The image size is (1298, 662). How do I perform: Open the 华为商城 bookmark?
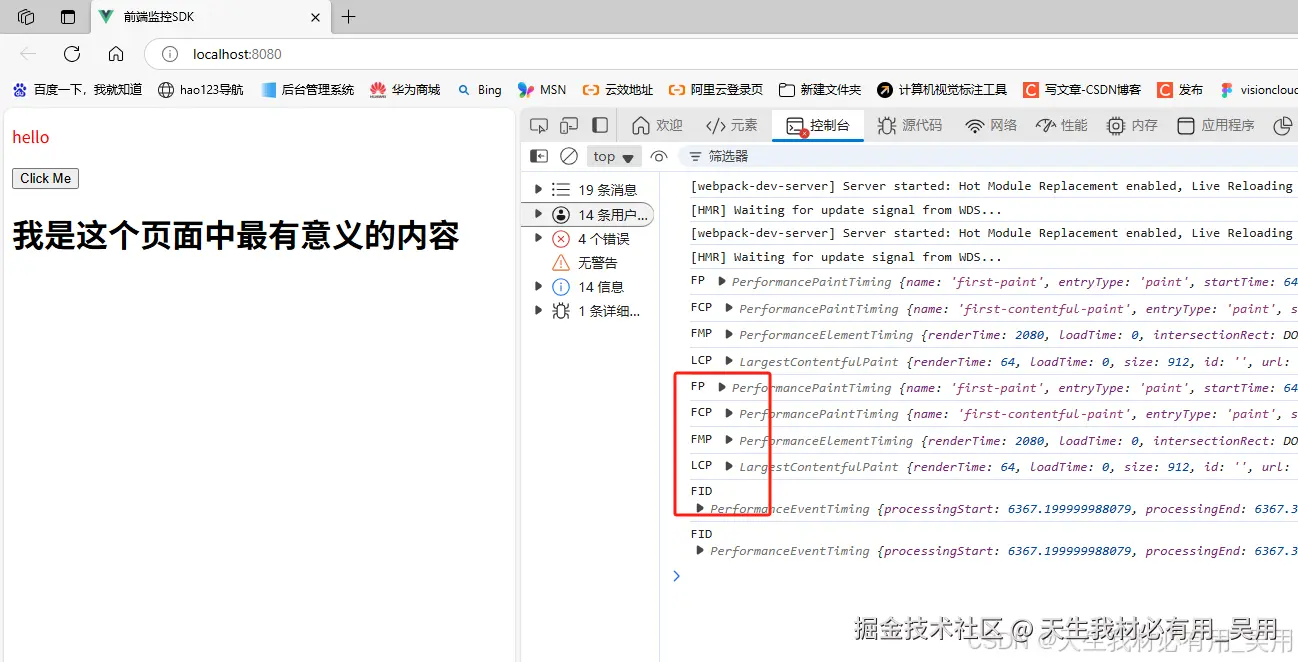click(405, 90)
